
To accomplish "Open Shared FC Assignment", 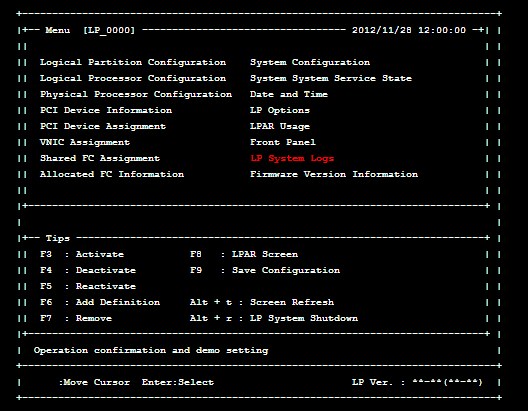I will tap(100, 159).
